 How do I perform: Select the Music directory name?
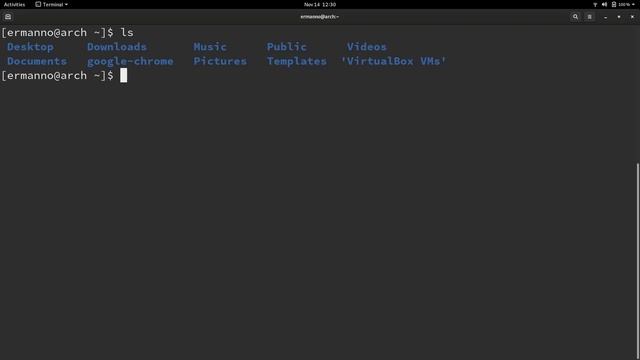210,47
